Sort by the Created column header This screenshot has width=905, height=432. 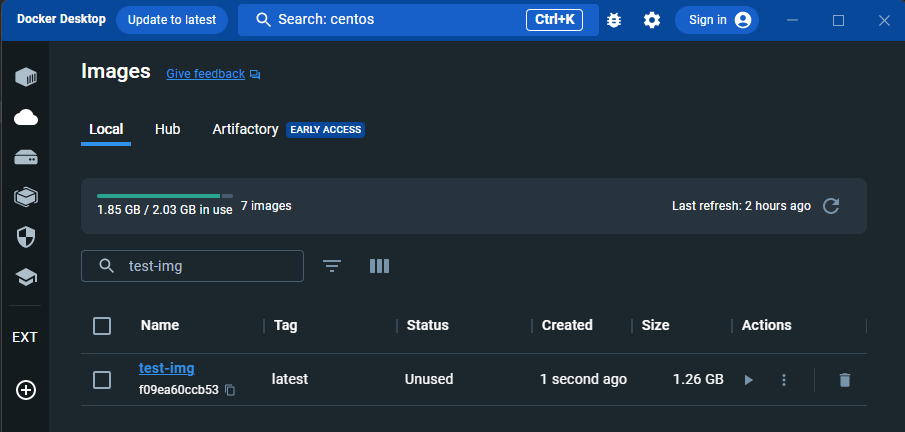567,326
